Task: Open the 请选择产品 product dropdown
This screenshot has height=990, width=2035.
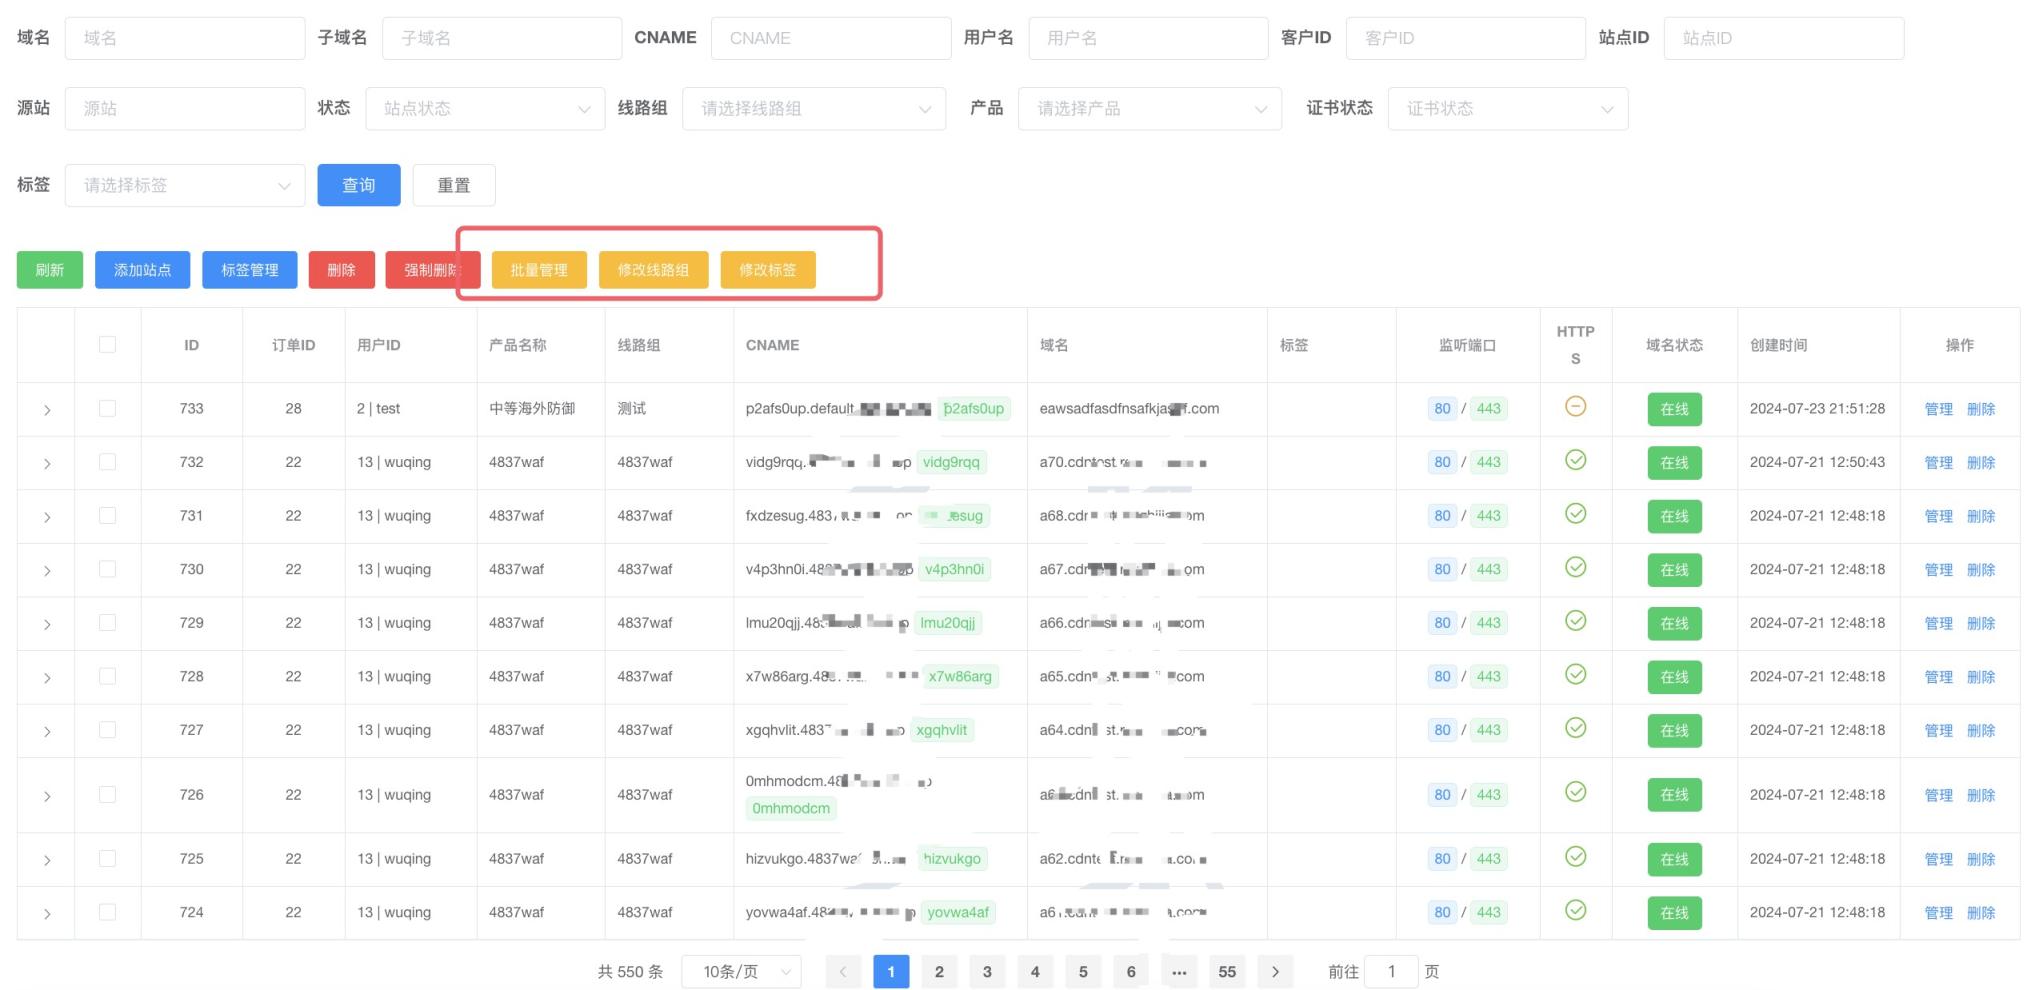Action: click(1149, 108)
